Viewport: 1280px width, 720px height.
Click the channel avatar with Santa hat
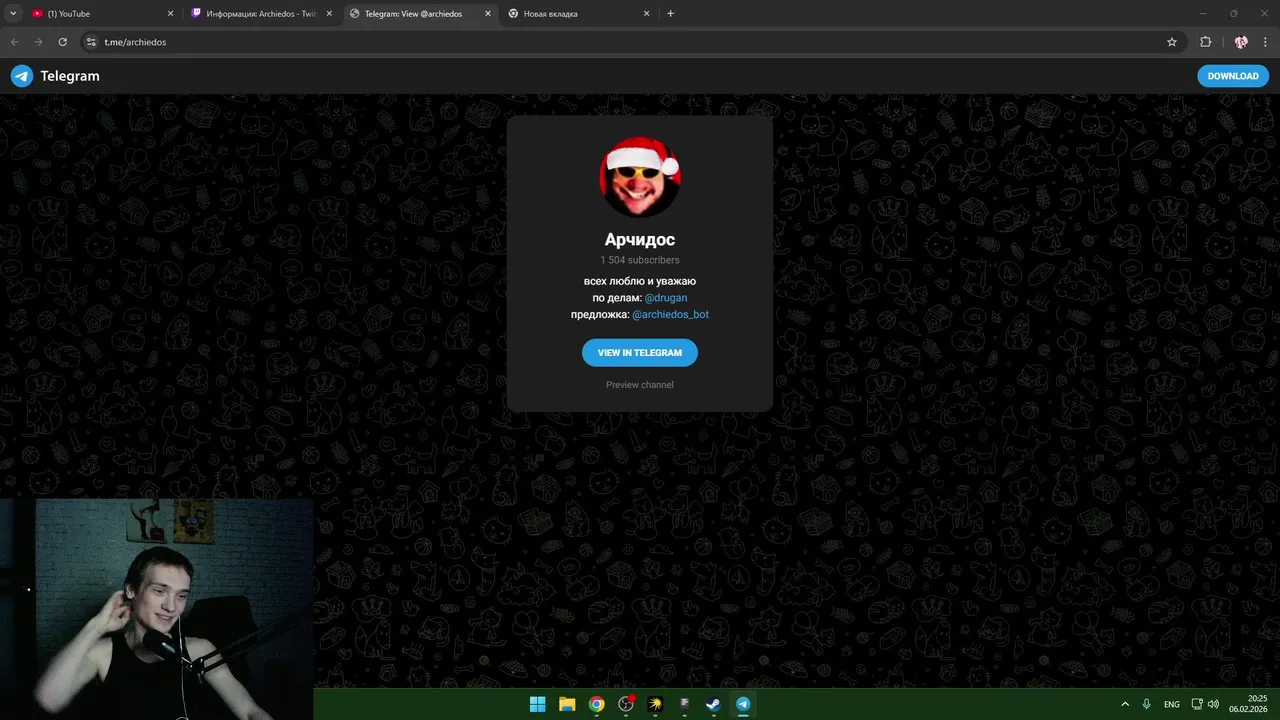640,177
